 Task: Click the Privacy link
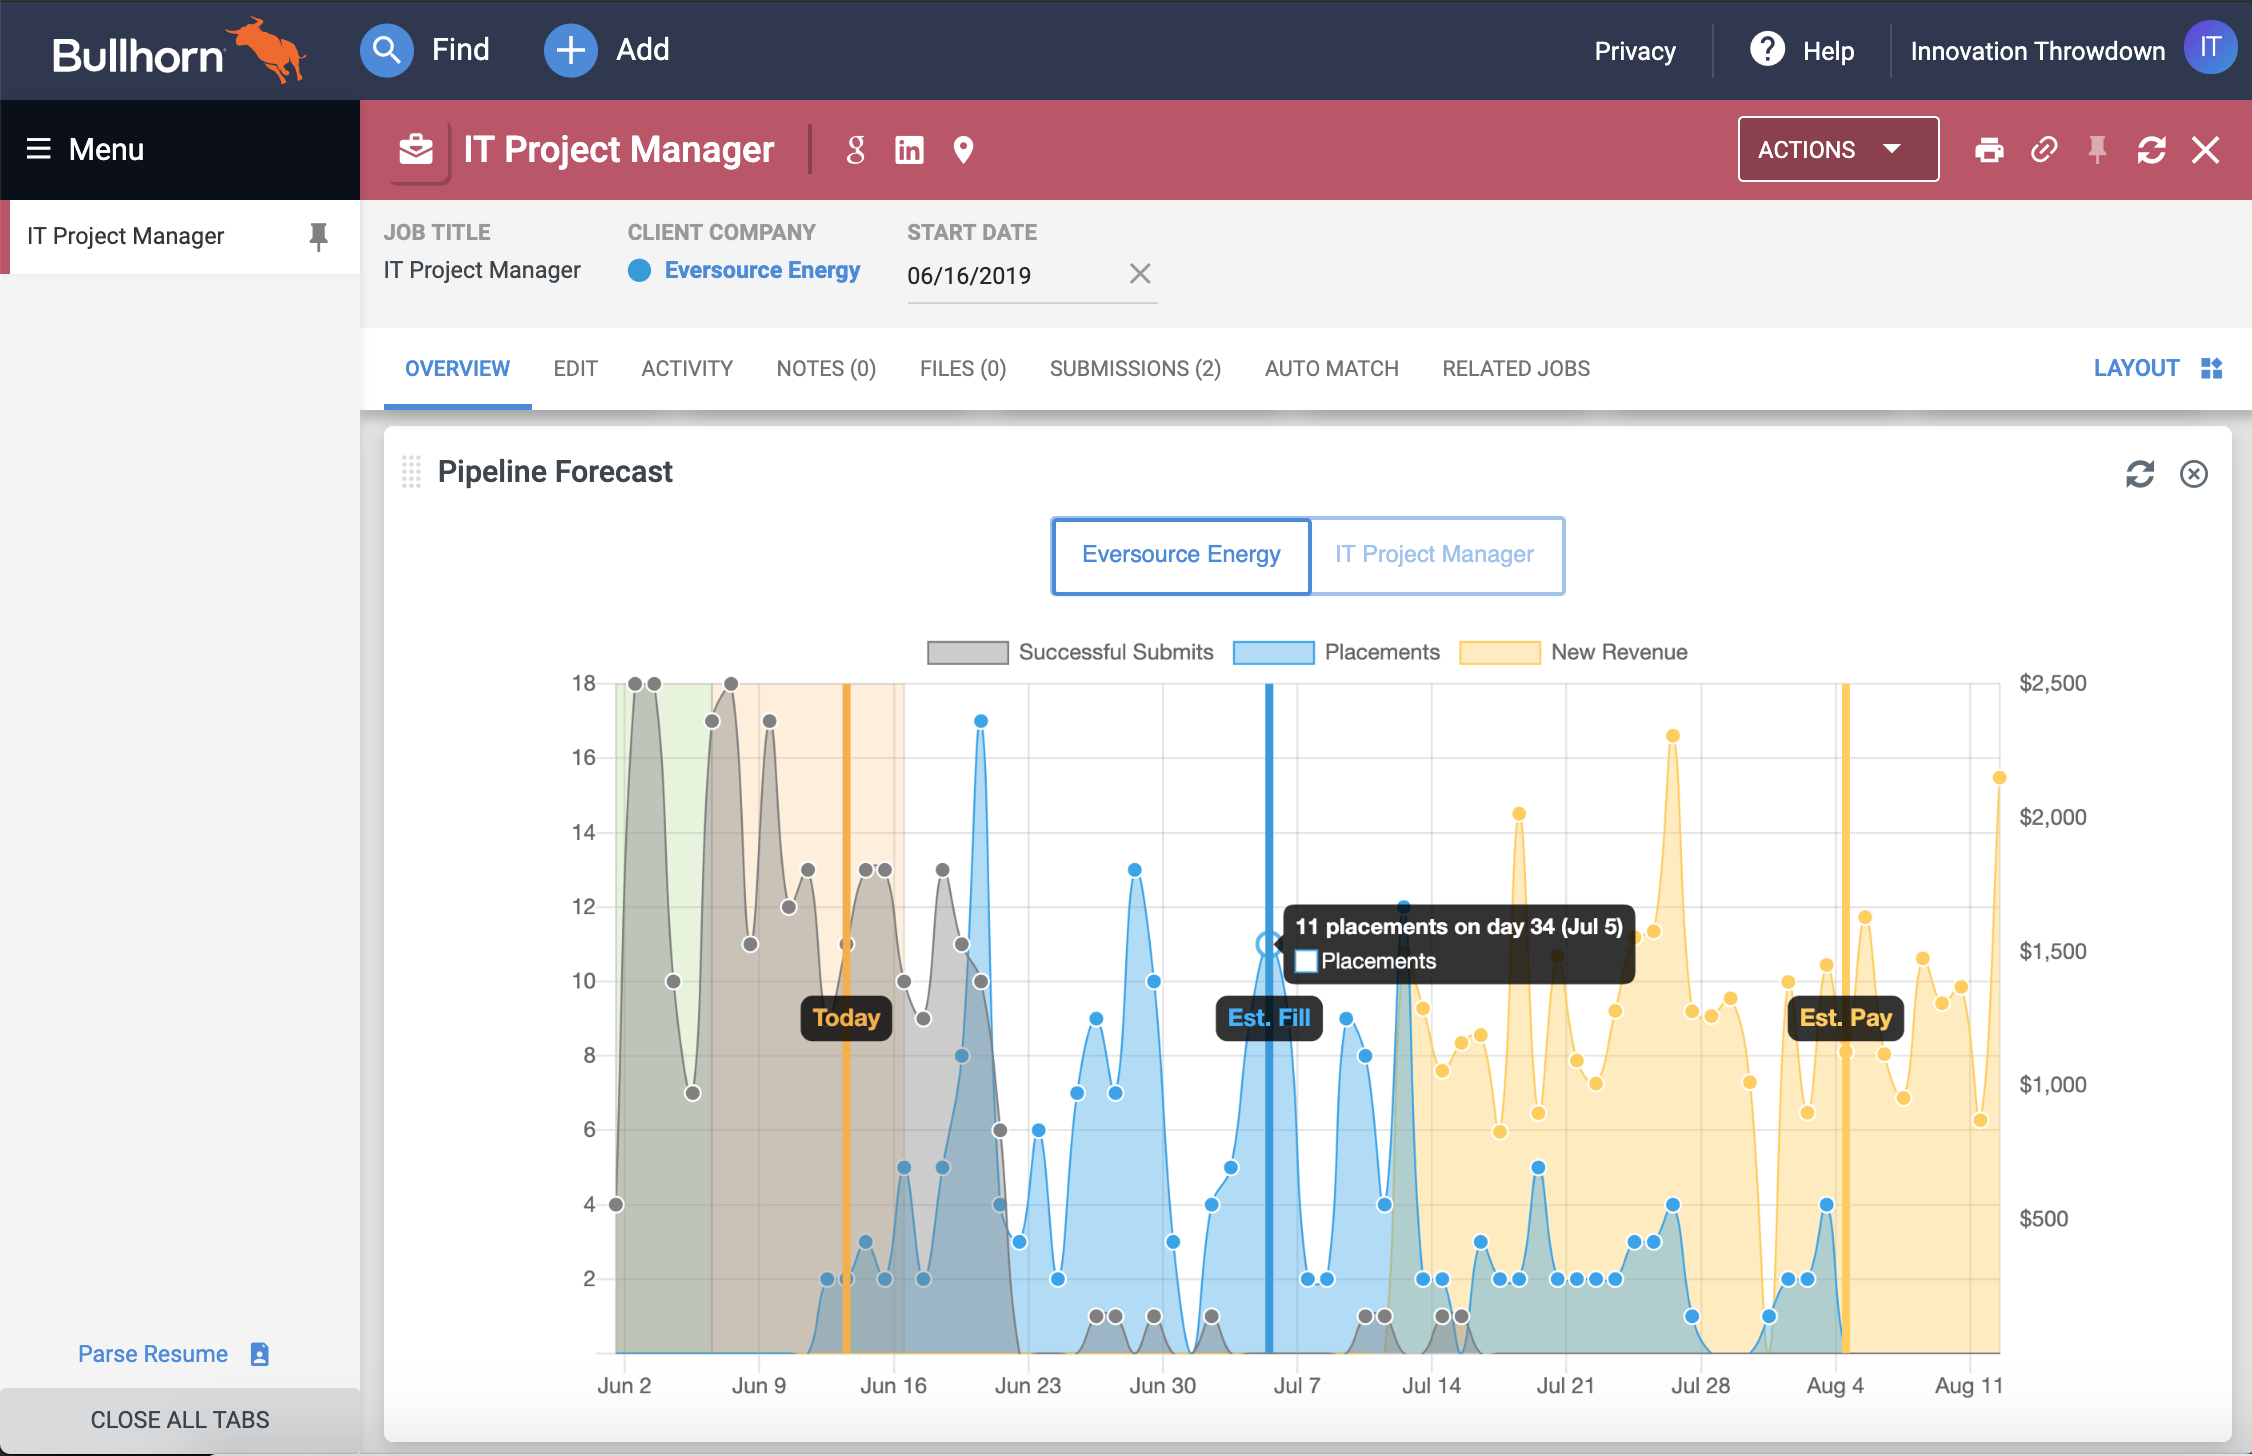(1635, 51)
